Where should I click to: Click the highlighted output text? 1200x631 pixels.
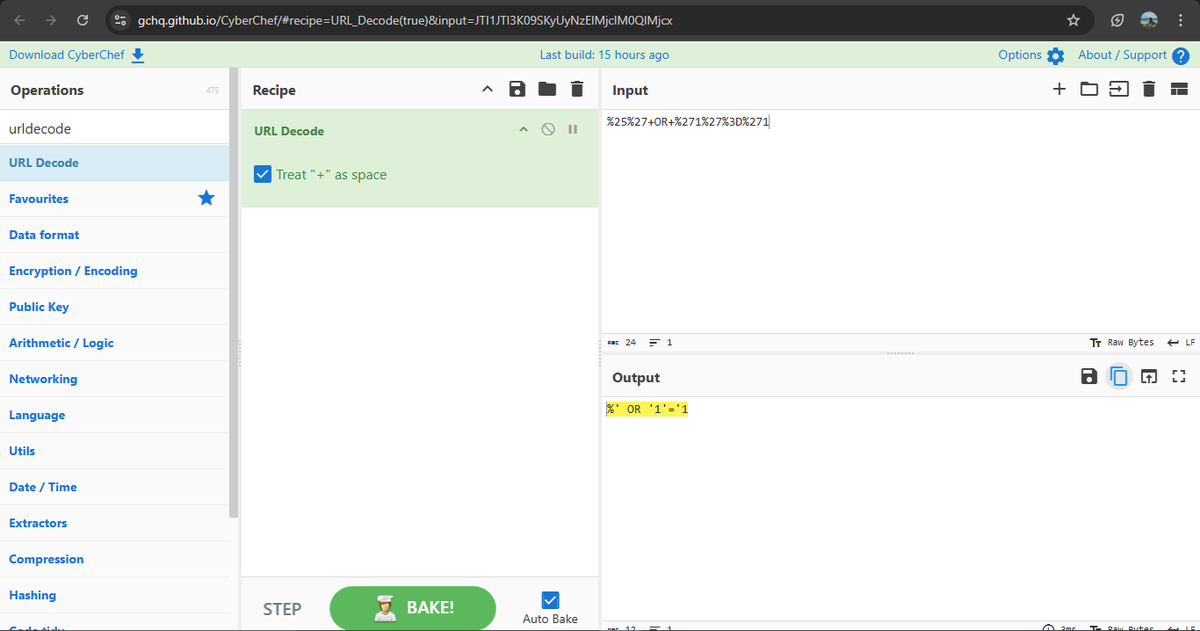(x=647, y=410)
